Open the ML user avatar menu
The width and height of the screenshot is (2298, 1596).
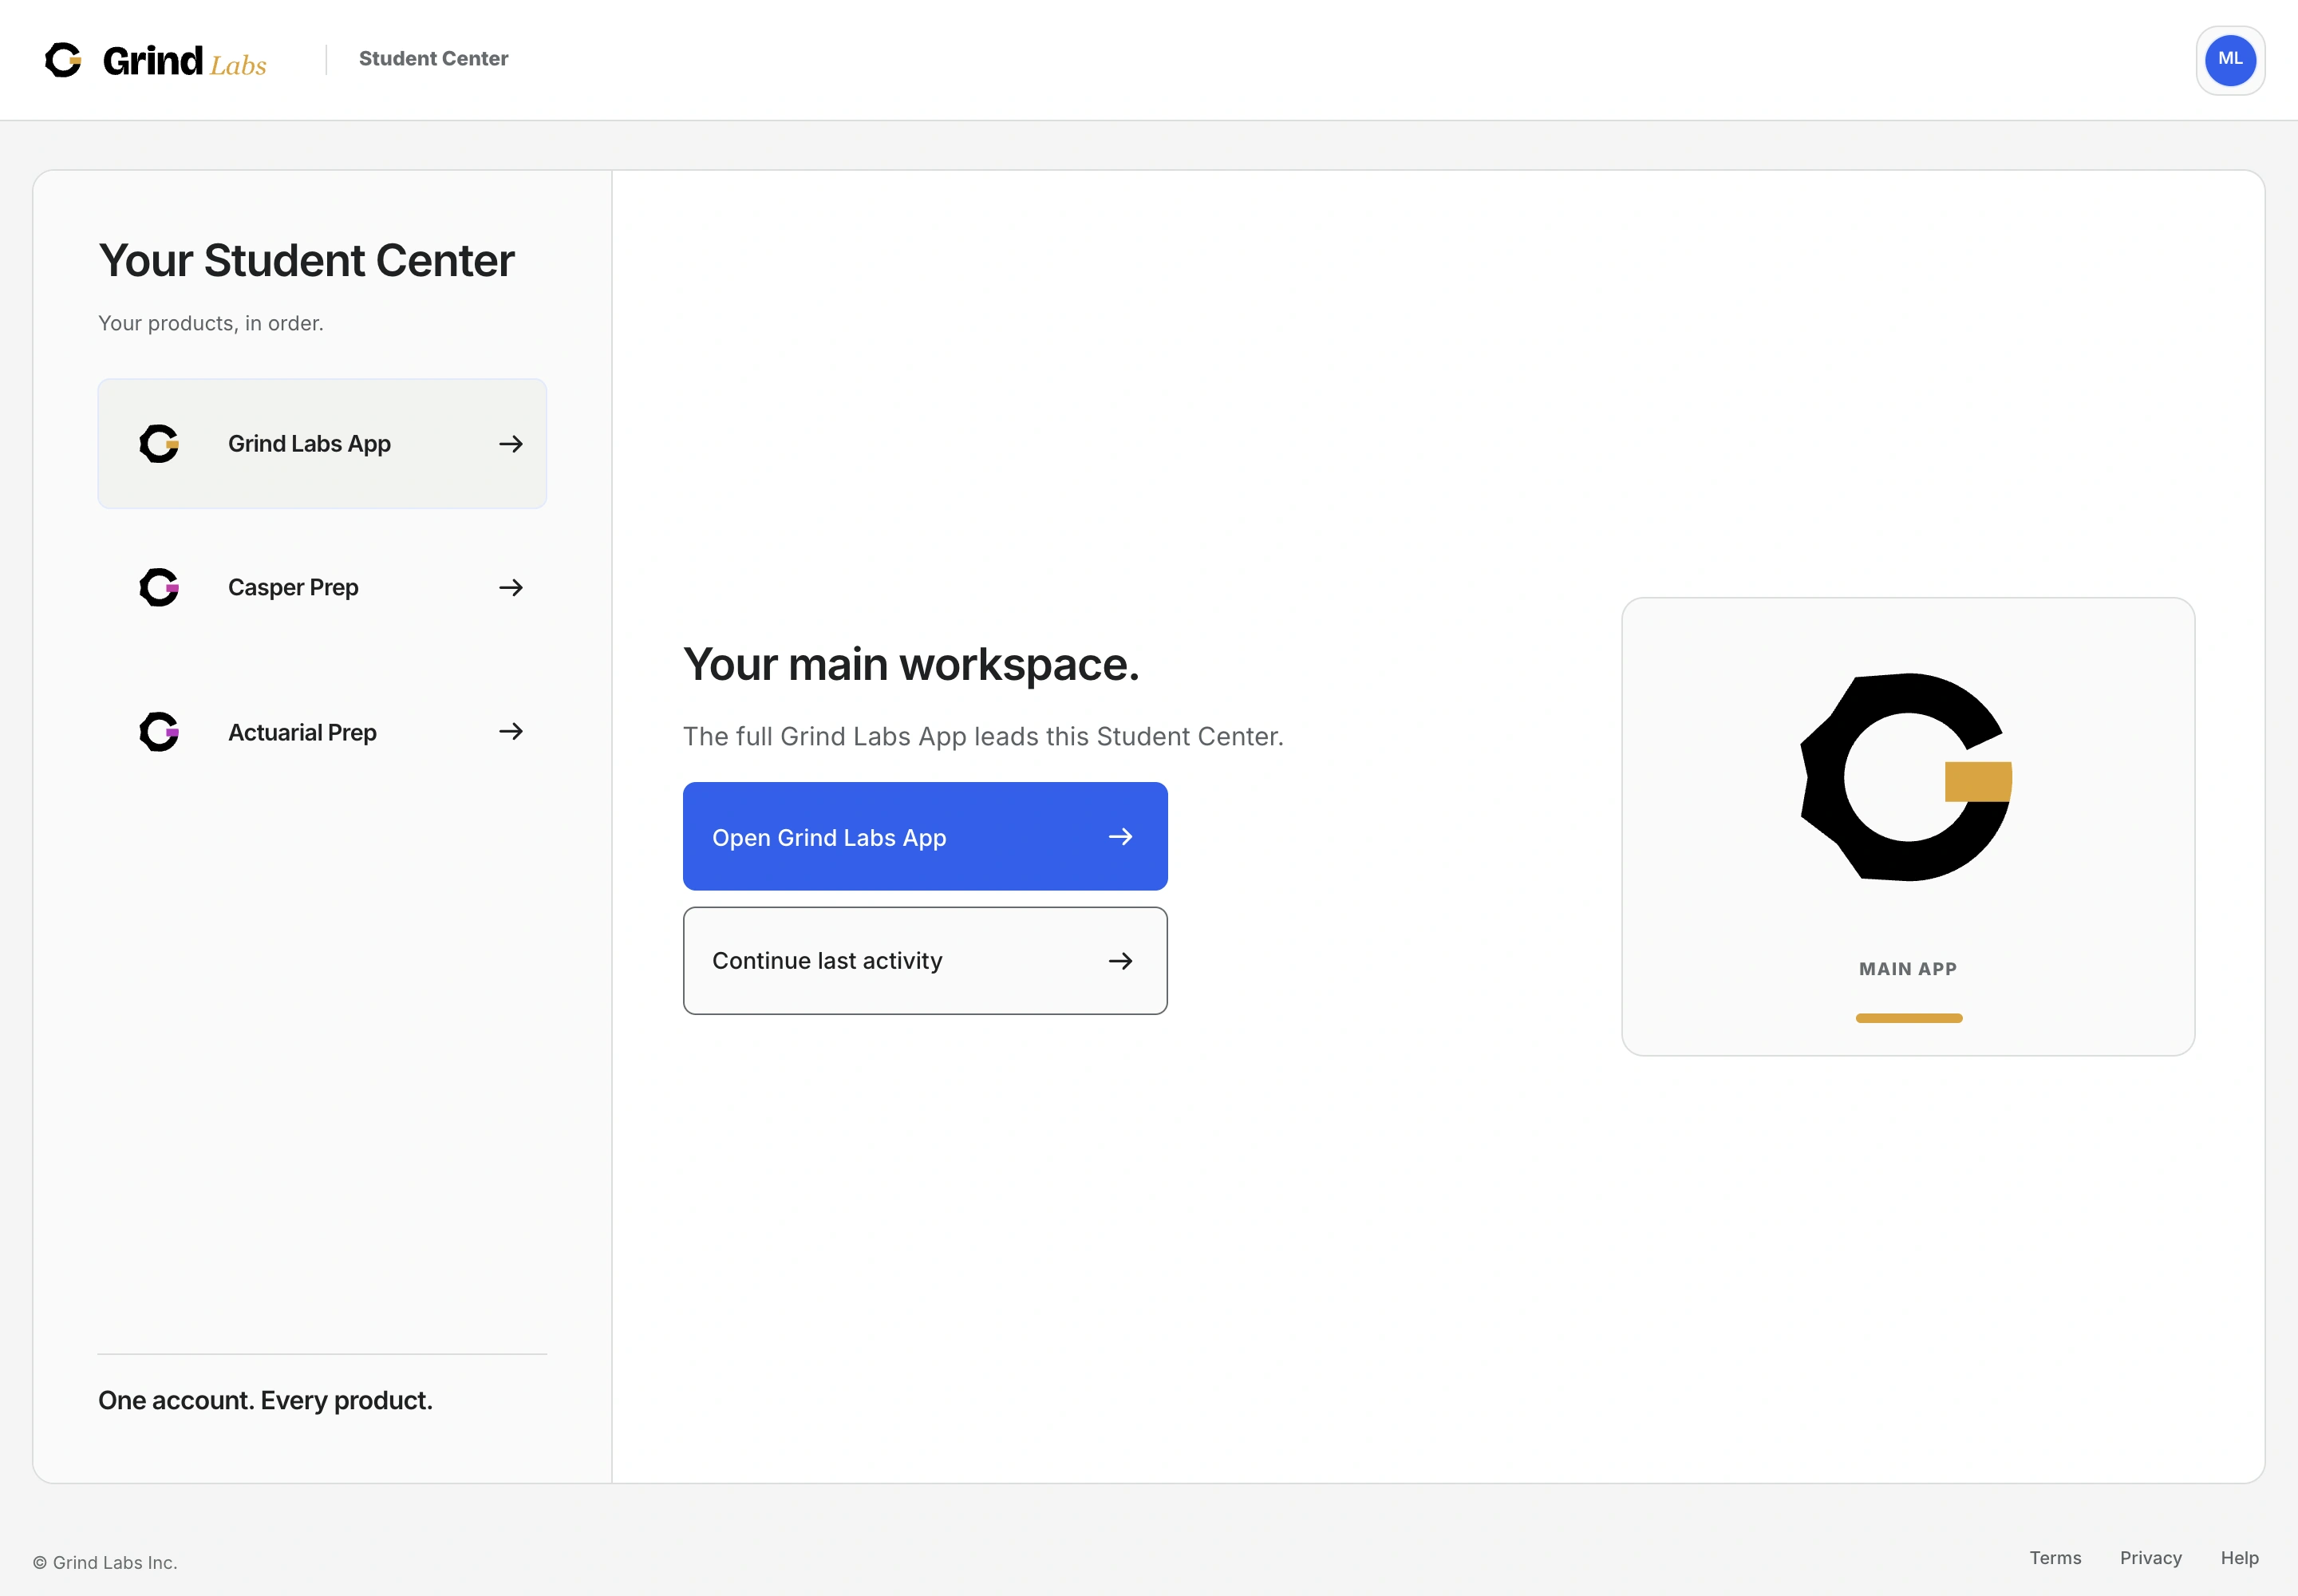point(2230,60)
